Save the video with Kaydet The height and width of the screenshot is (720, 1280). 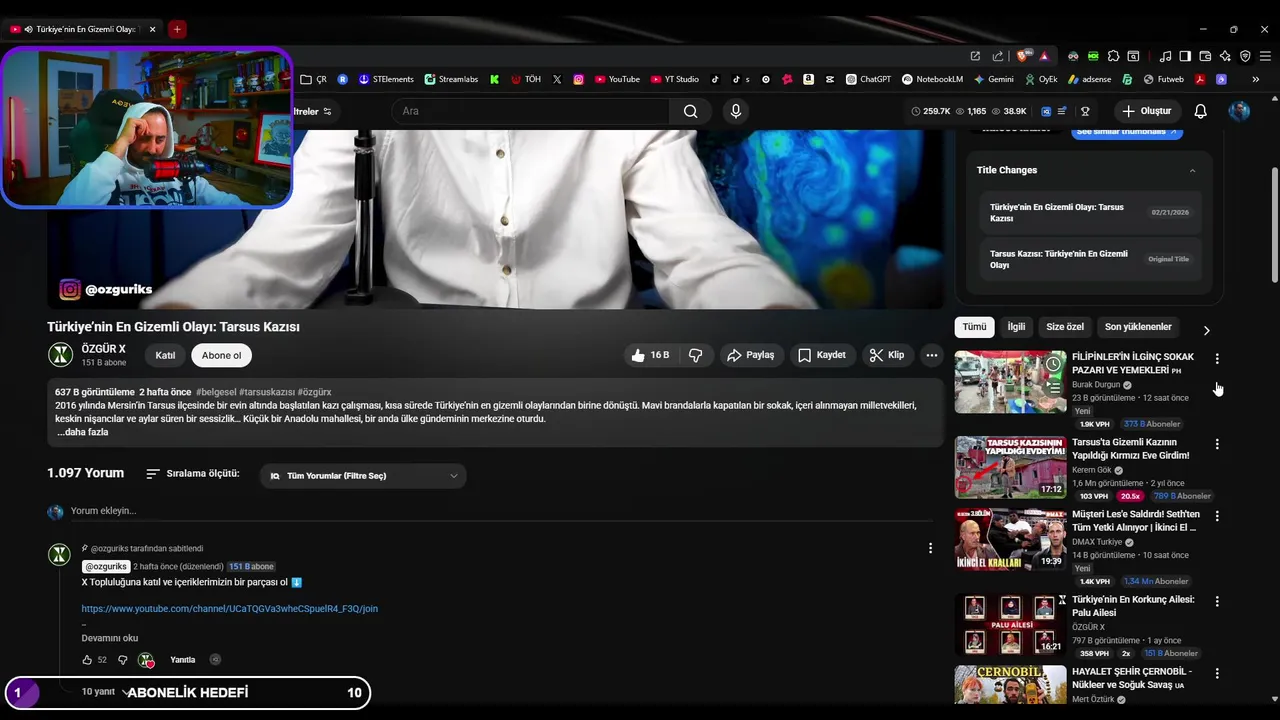coord(822,355)
